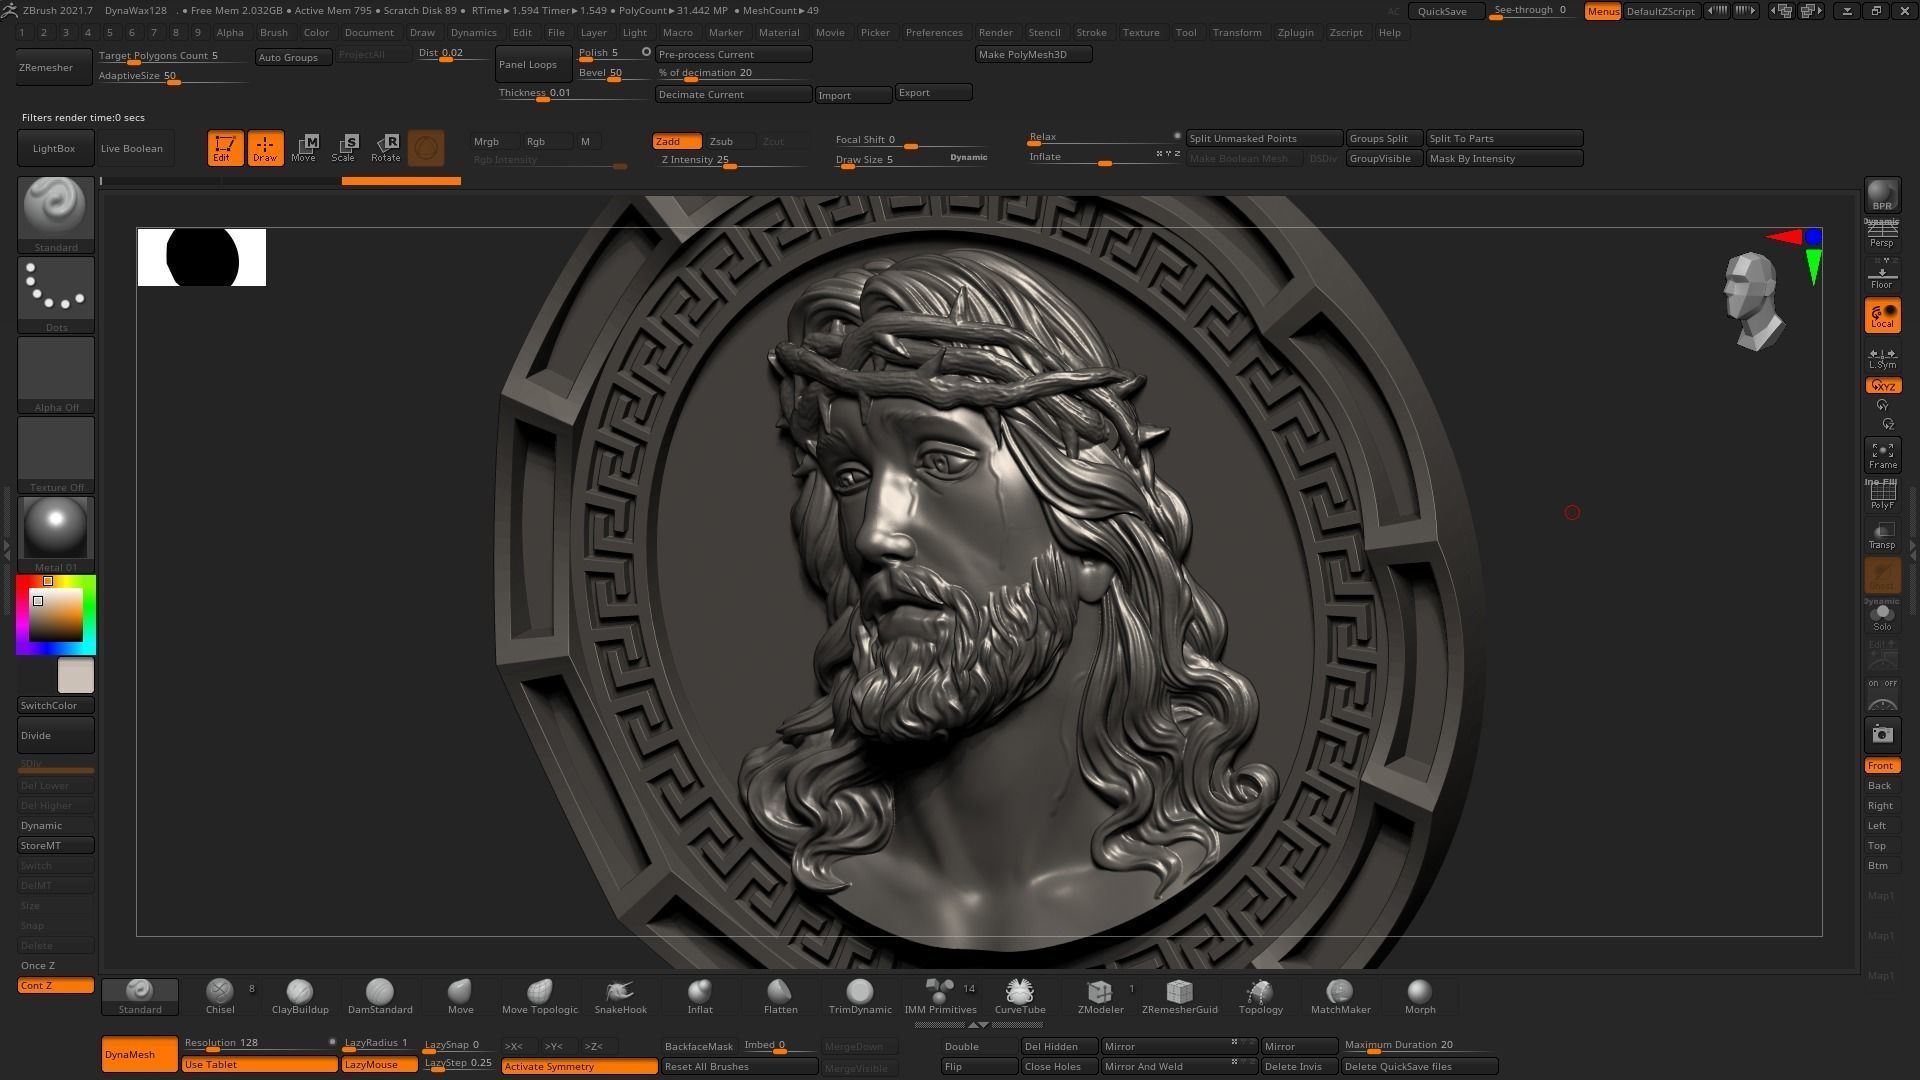Select the TrimDynamic brush
This screenshot has height=1080, width=1920.
point(860,996)
